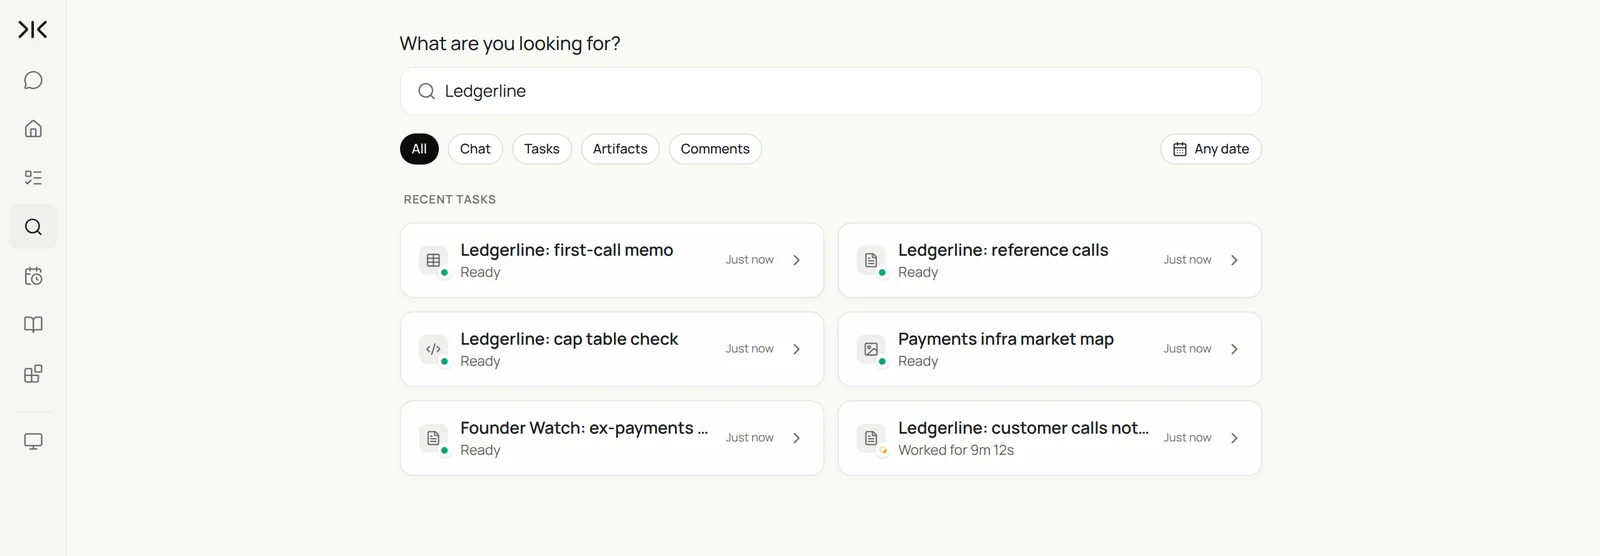Expand chevron on Founder Watch task
Screen dimensions: 1600x556
pos(797,438)
